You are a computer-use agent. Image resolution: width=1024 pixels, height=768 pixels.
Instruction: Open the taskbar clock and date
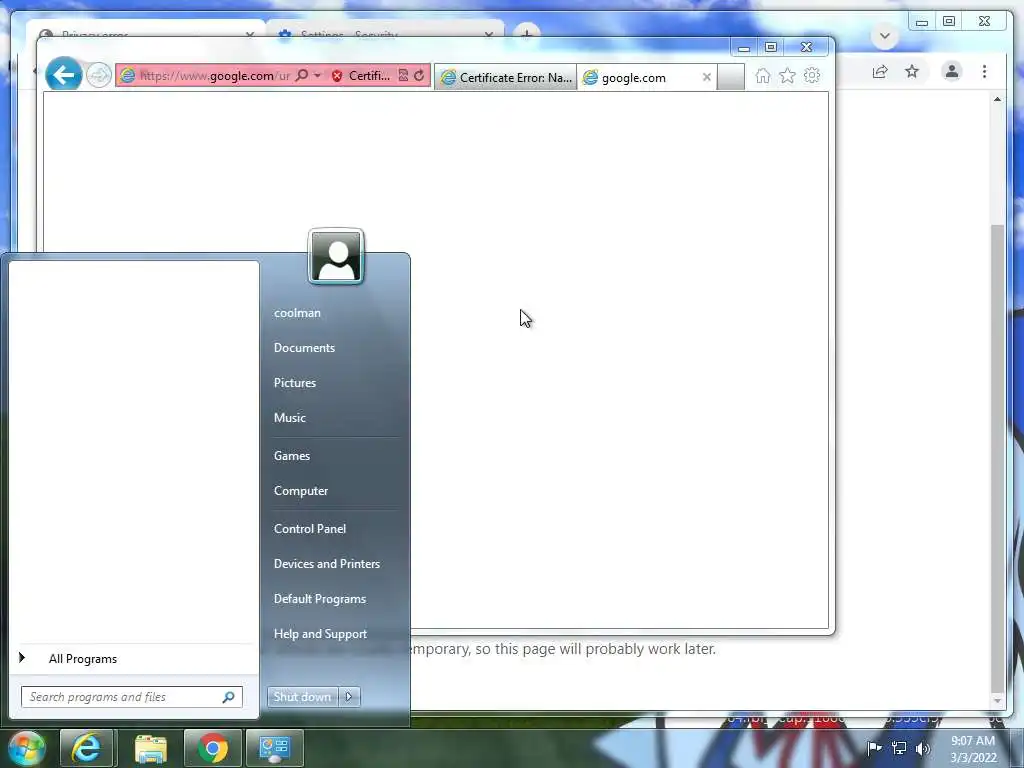[973, 749]
